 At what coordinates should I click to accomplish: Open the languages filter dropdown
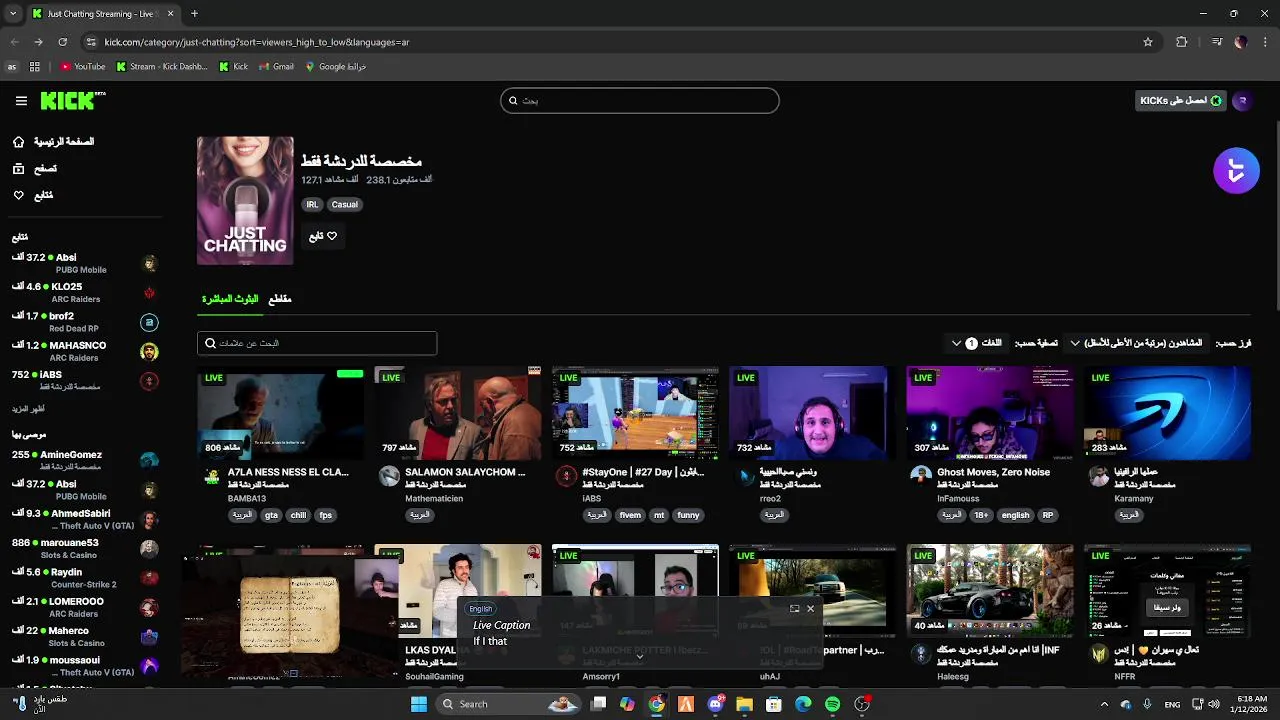point(977,343)
